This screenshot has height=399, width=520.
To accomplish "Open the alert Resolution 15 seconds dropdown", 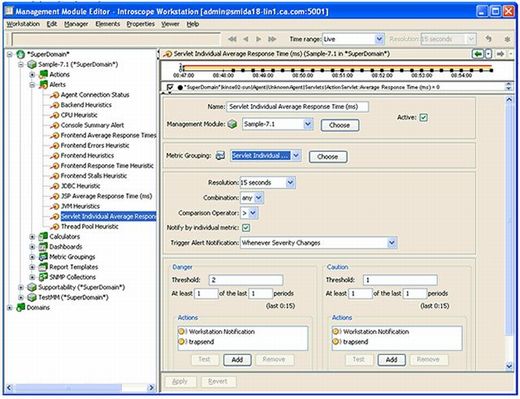I will (x=290, y=183).
